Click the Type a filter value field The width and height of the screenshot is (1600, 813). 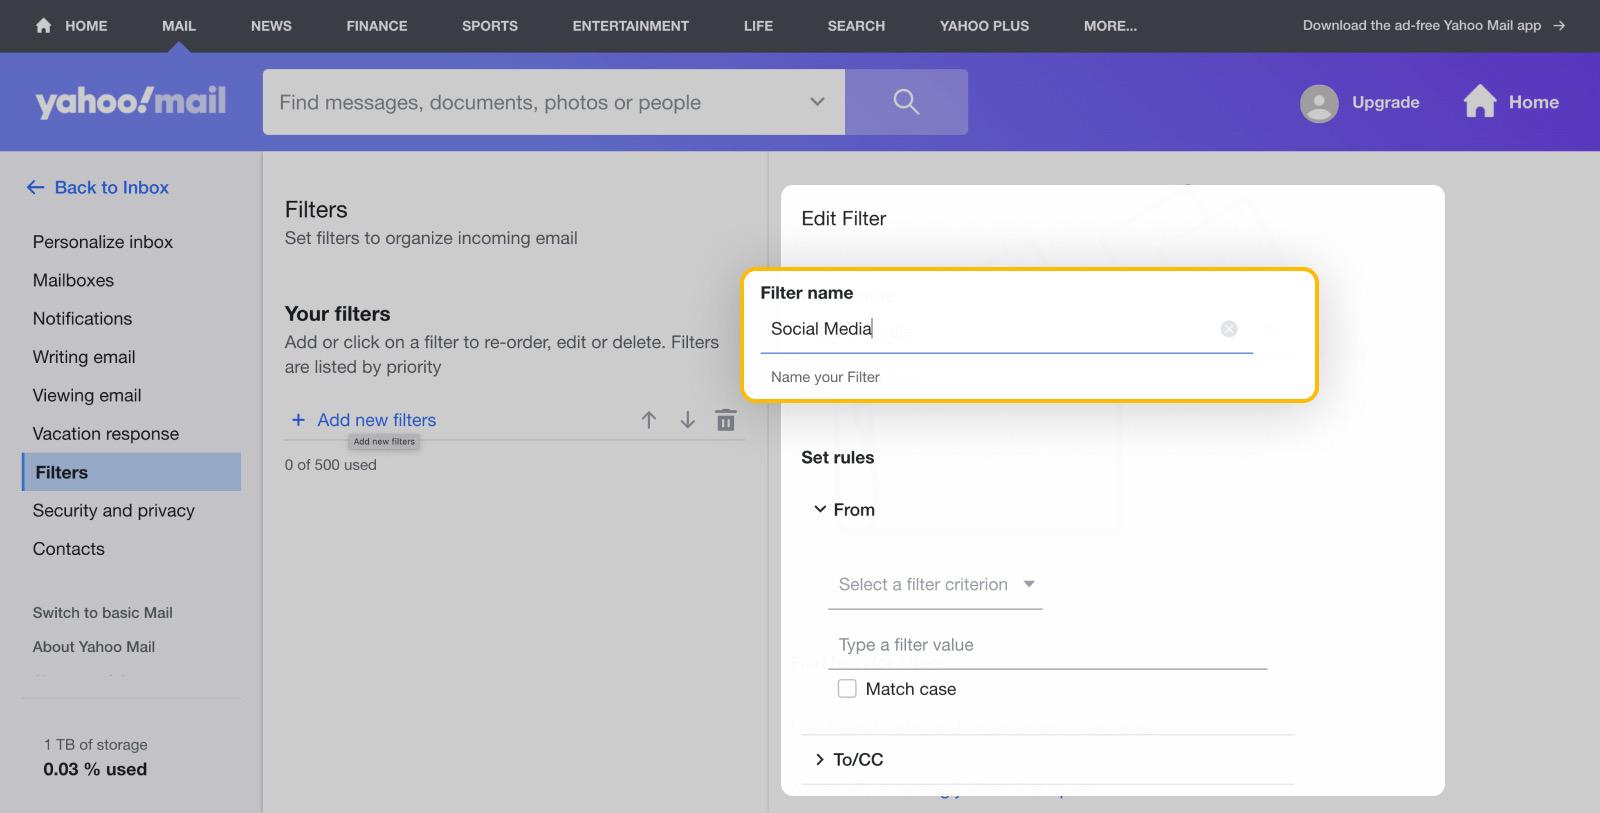pyautogui.click(x=1050, y=645)
